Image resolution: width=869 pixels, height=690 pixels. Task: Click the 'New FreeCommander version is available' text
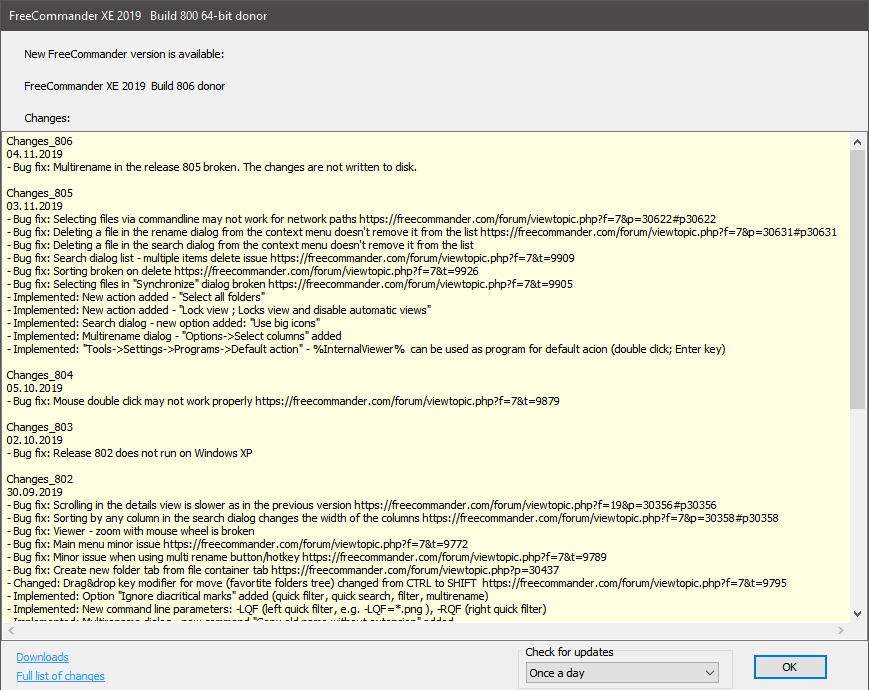coord(124,54)
